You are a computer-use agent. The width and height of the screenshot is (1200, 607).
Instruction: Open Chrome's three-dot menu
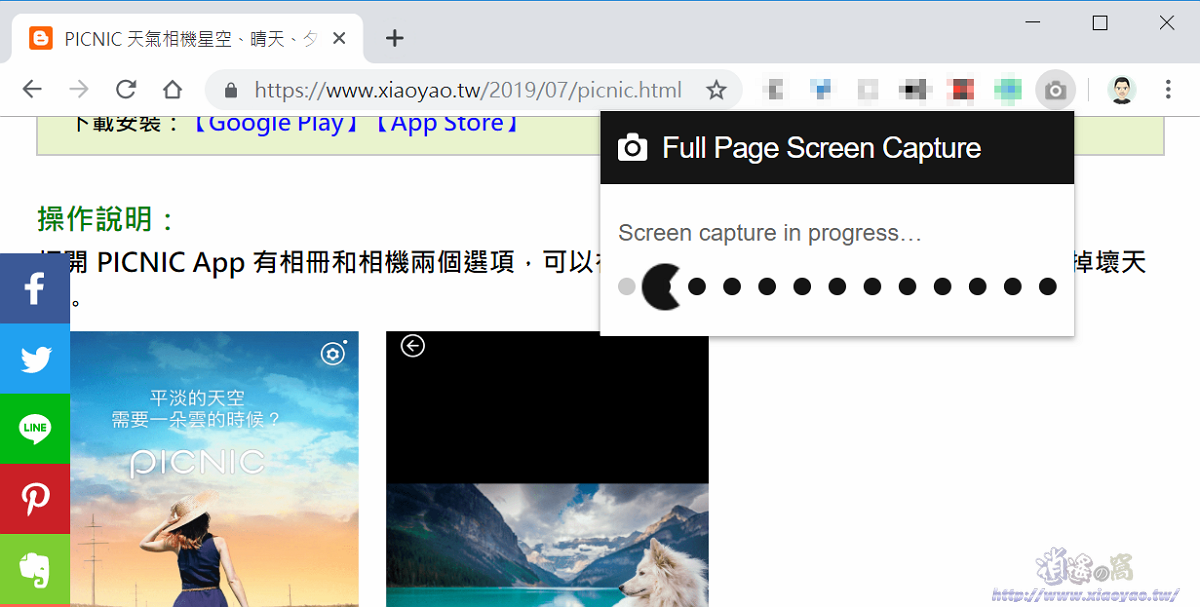(1168, 90)
